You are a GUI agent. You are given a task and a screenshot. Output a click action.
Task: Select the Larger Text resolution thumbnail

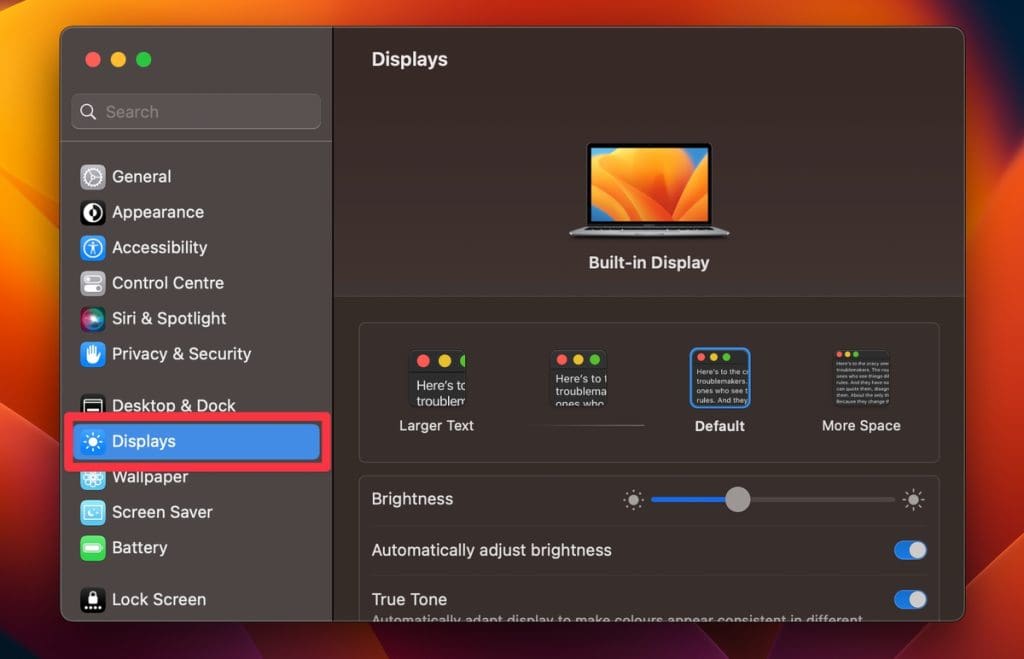click(437, 379)
